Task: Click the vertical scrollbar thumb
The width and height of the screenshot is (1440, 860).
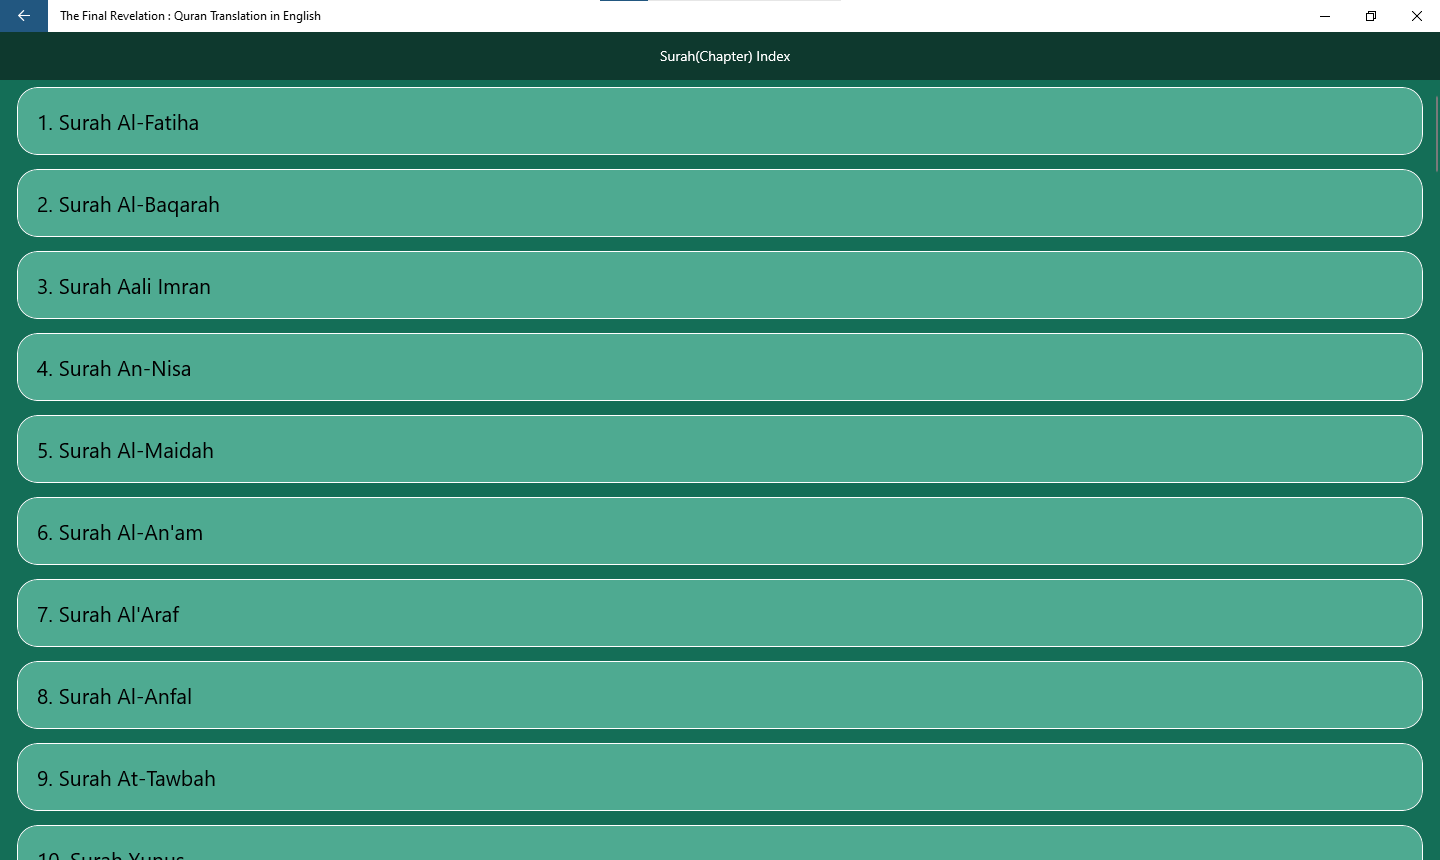Action: (1436, 133)
